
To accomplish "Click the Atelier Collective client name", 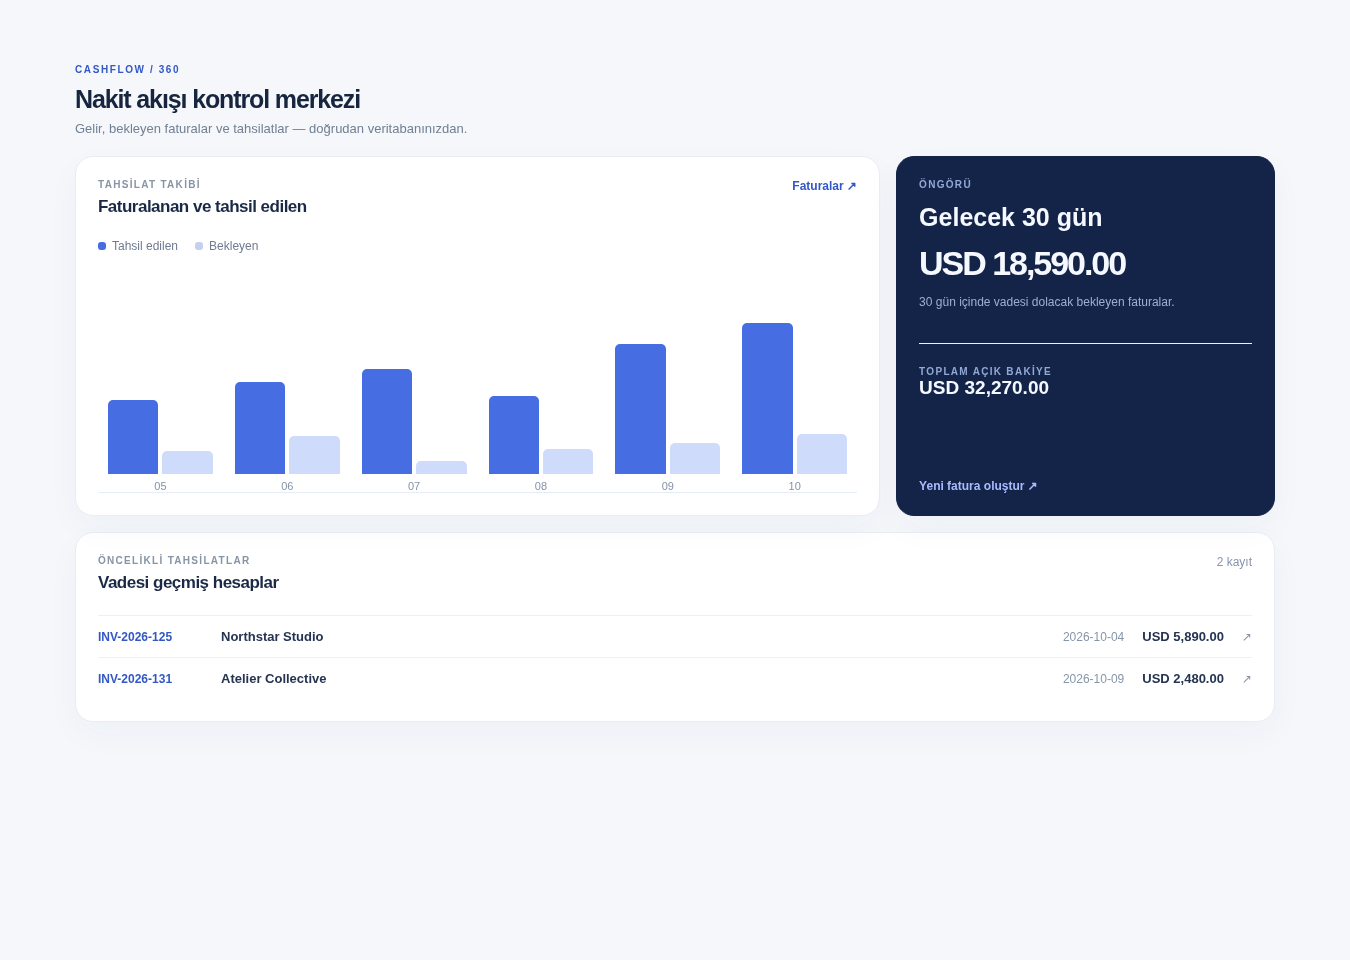I will click(x=274, y=679).
